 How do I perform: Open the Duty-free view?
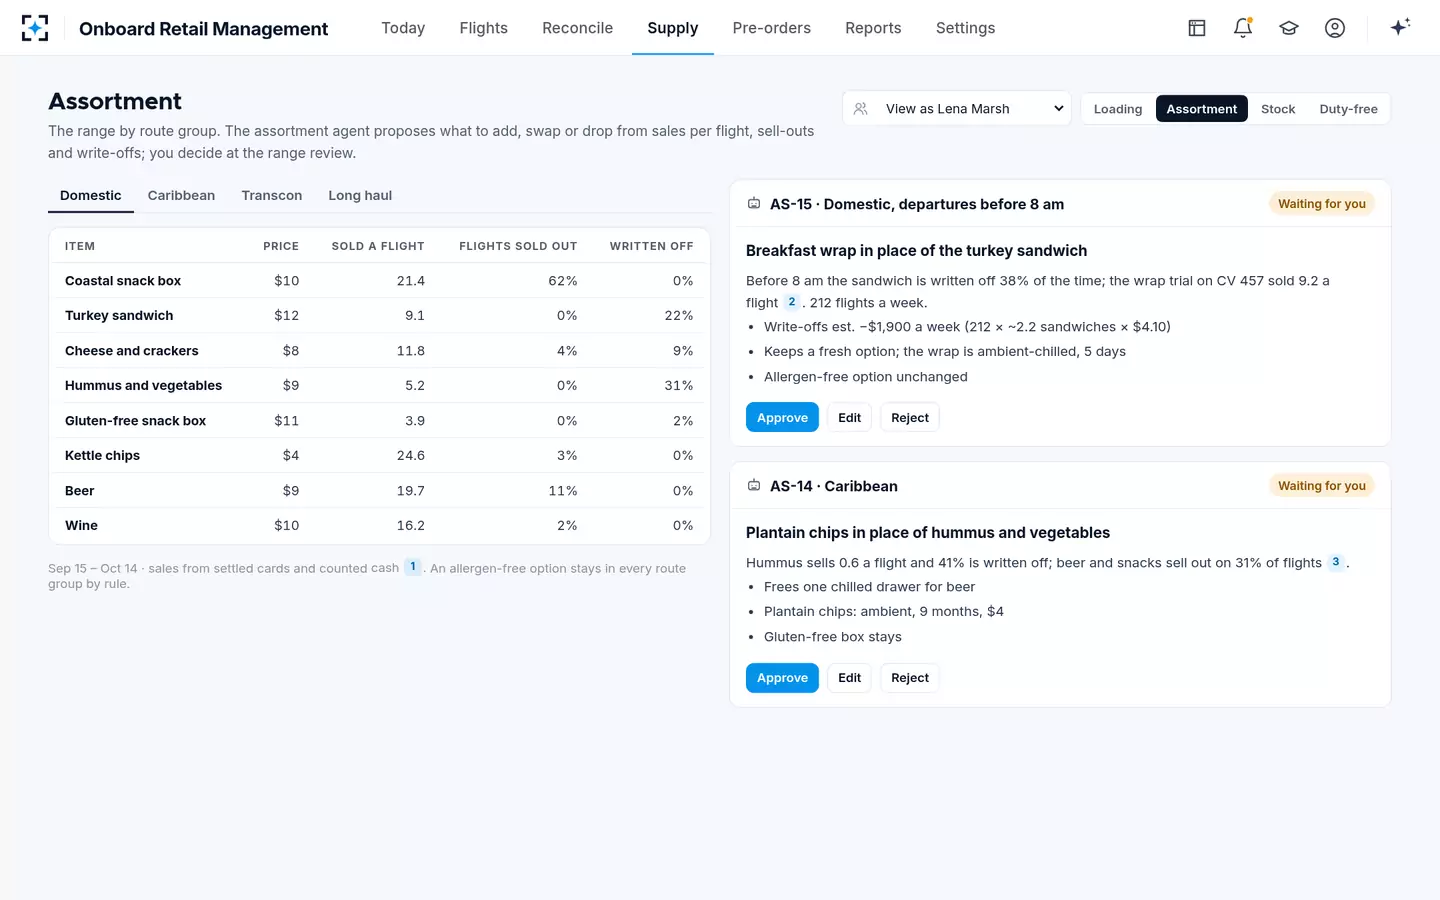pos(1348,109)
